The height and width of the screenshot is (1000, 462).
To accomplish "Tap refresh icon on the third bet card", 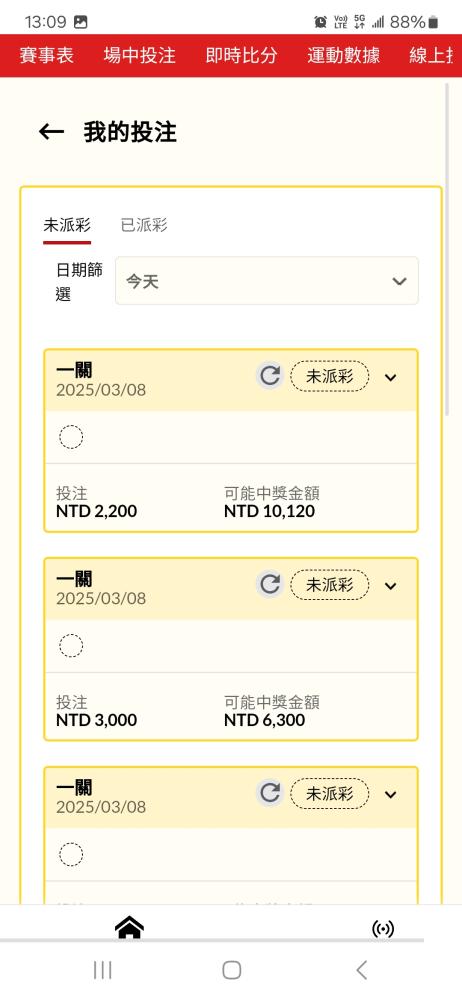I will 270,793.
